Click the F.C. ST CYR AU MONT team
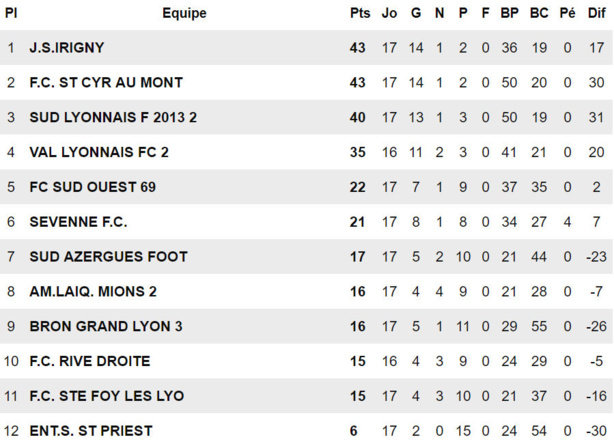The width and height of the screenshot is (614, 446). [x=92, y=83]
